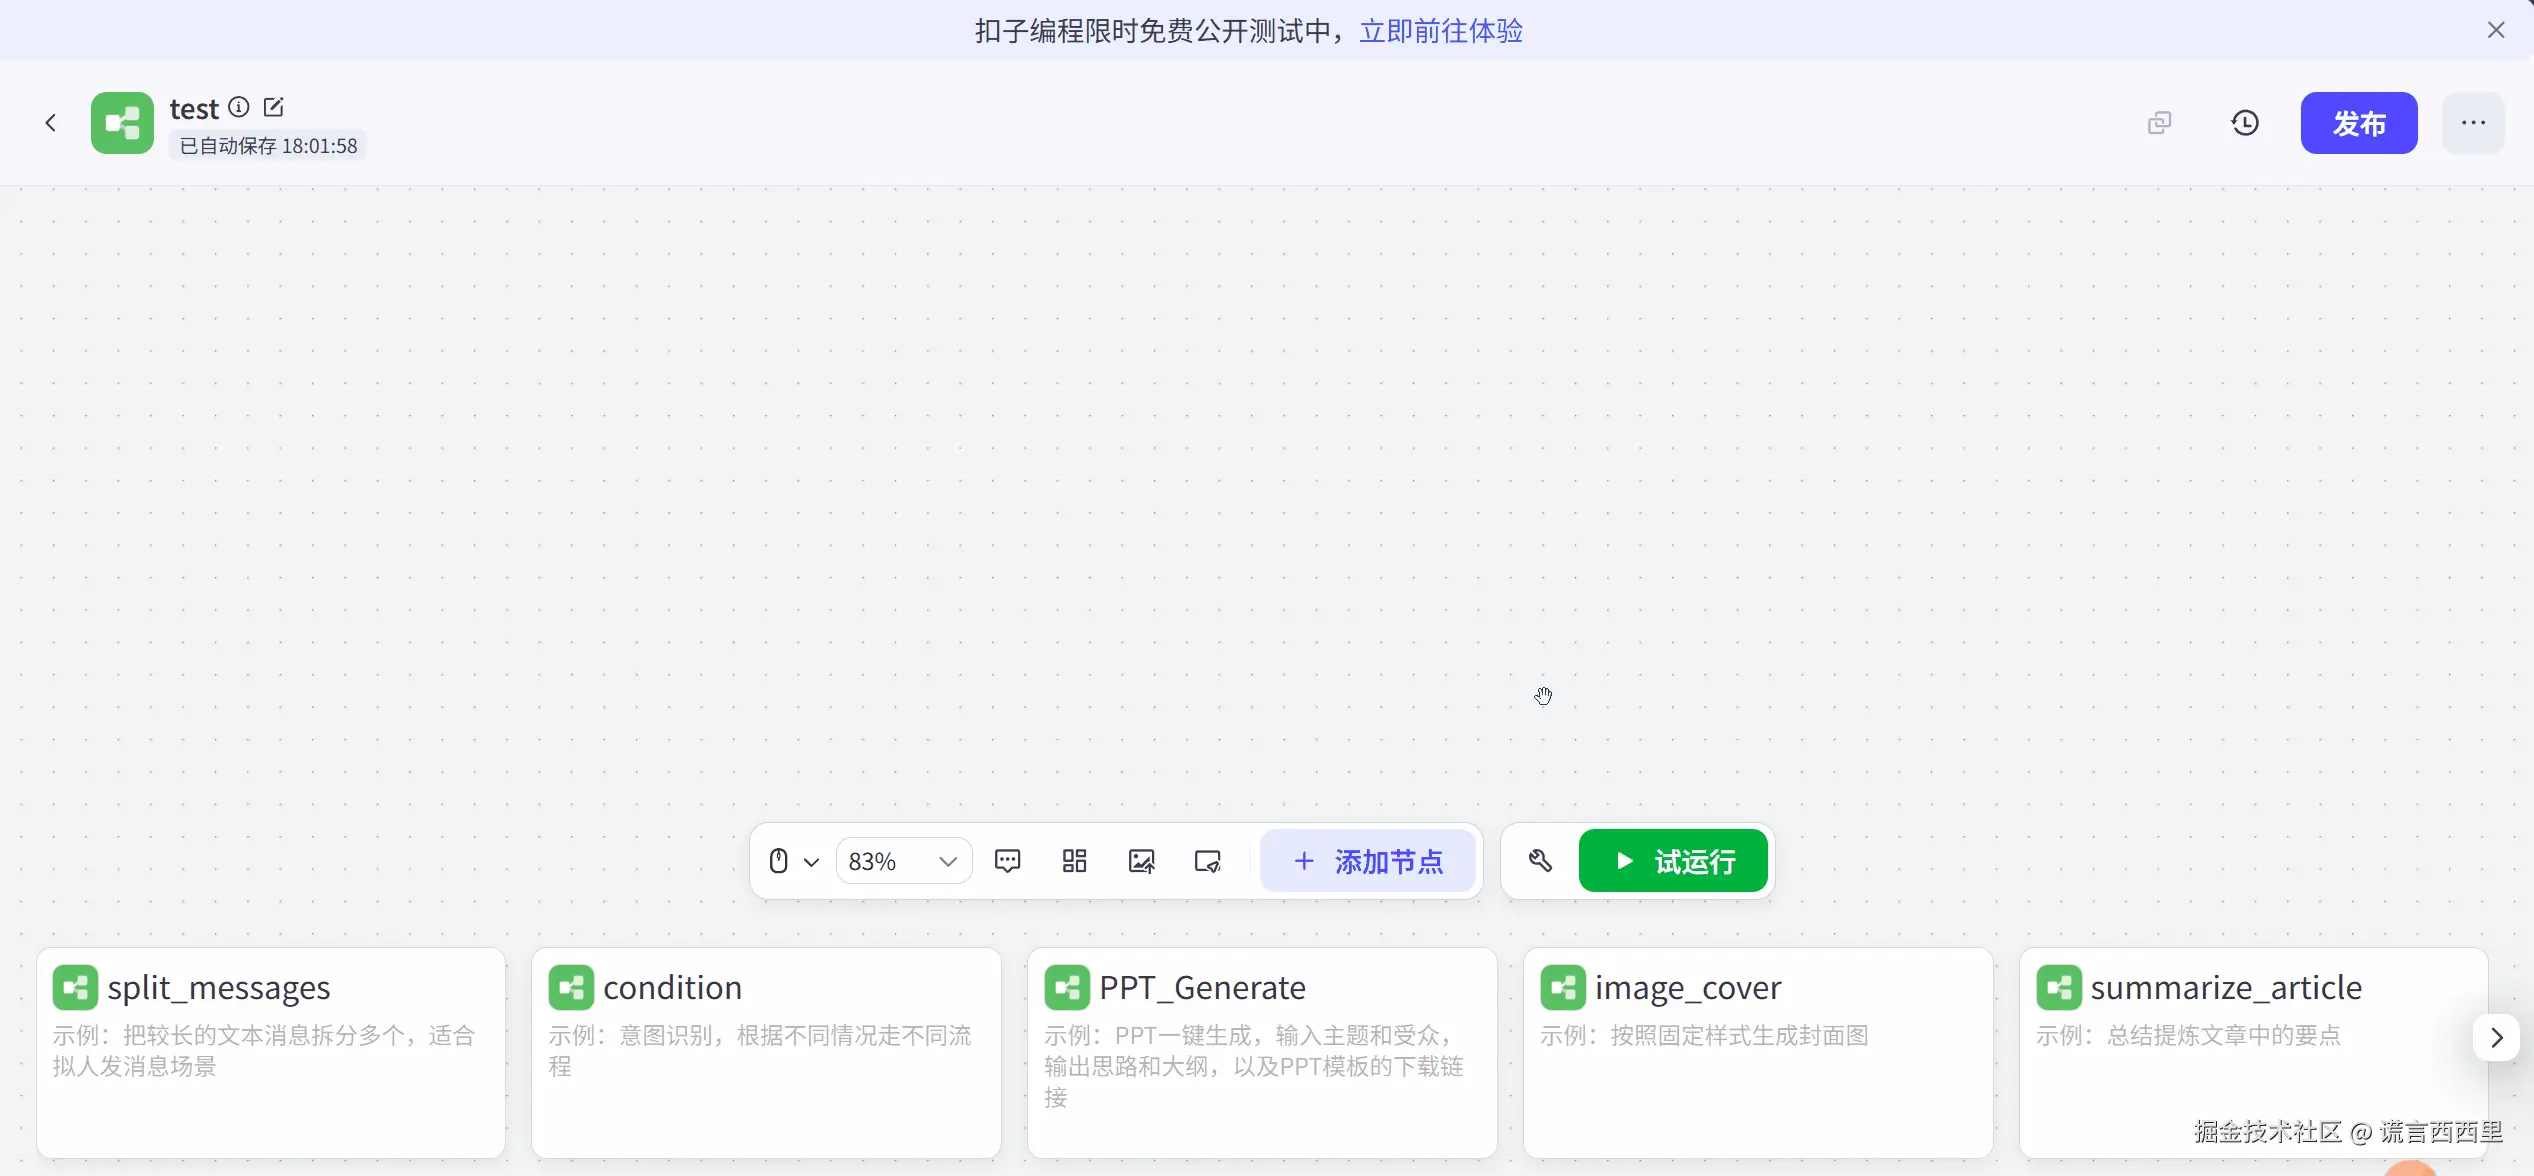The image size is (2534, 1176).
Task: Edit the workflow name with pencil icon
Action: point(273,107)
